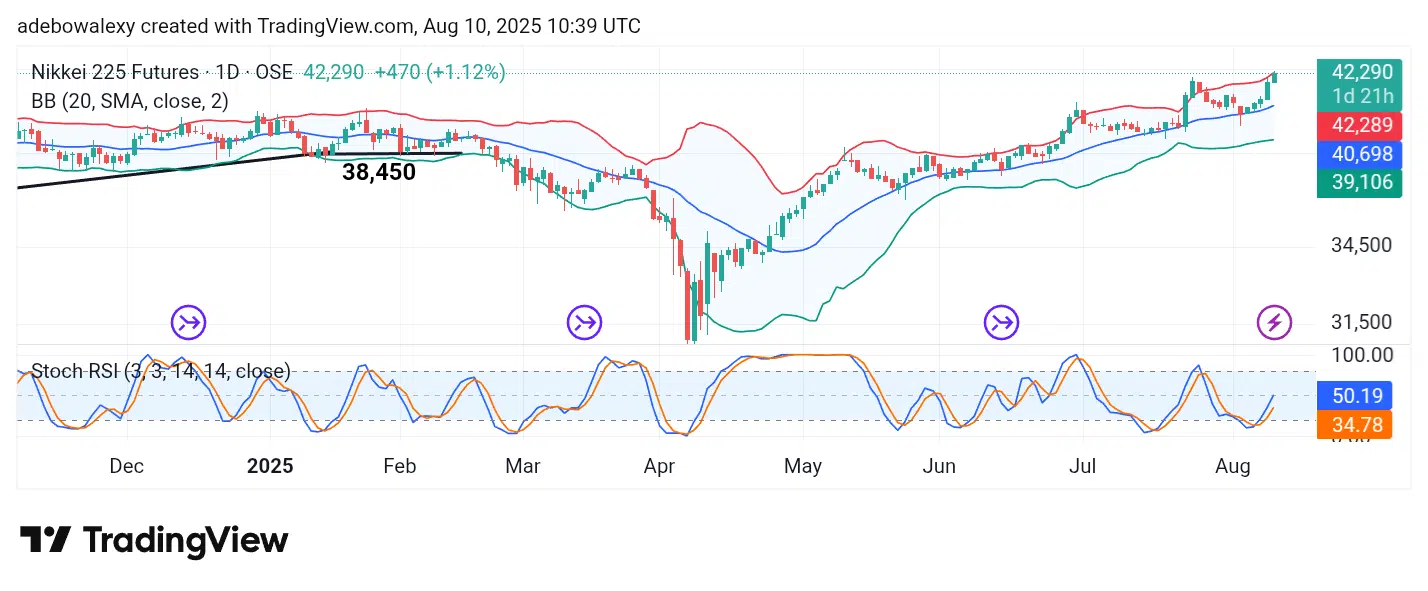1428x591 pixels.
Task: Click the purple lightning bolt icon
Action: tap(1274, 322)
